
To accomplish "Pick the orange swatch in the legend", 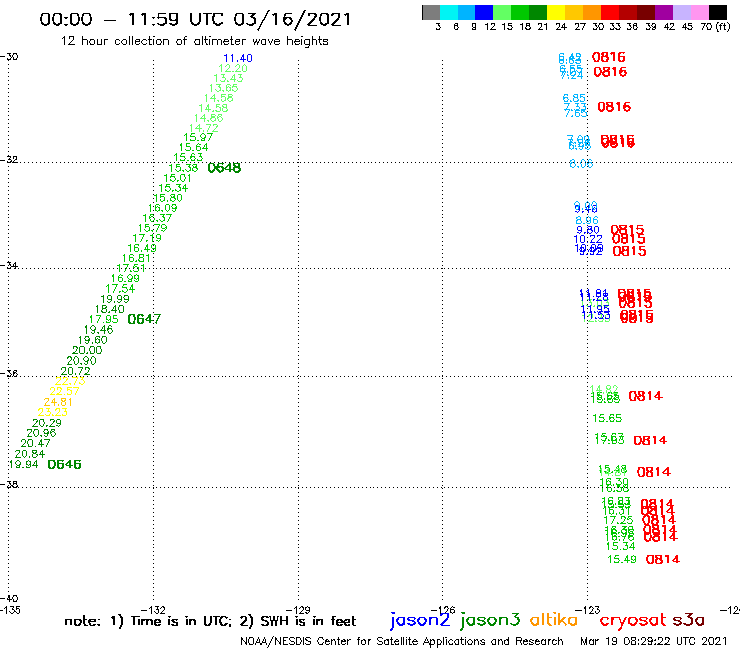I will [x=591, y=12].
